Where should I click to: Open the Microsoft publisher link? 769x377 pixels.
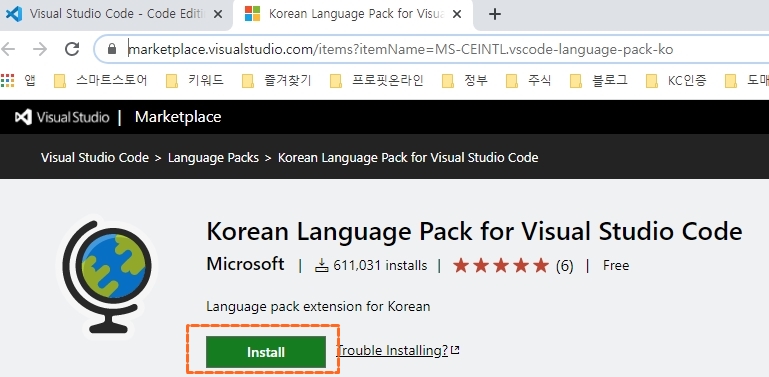pyautogui.click(x=245, y=264)
